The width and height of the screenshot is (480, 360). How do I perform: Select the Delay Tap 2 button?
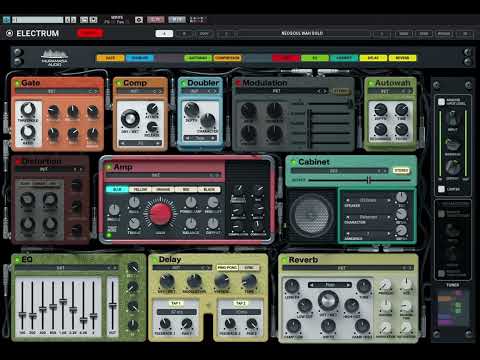point(241,303)
